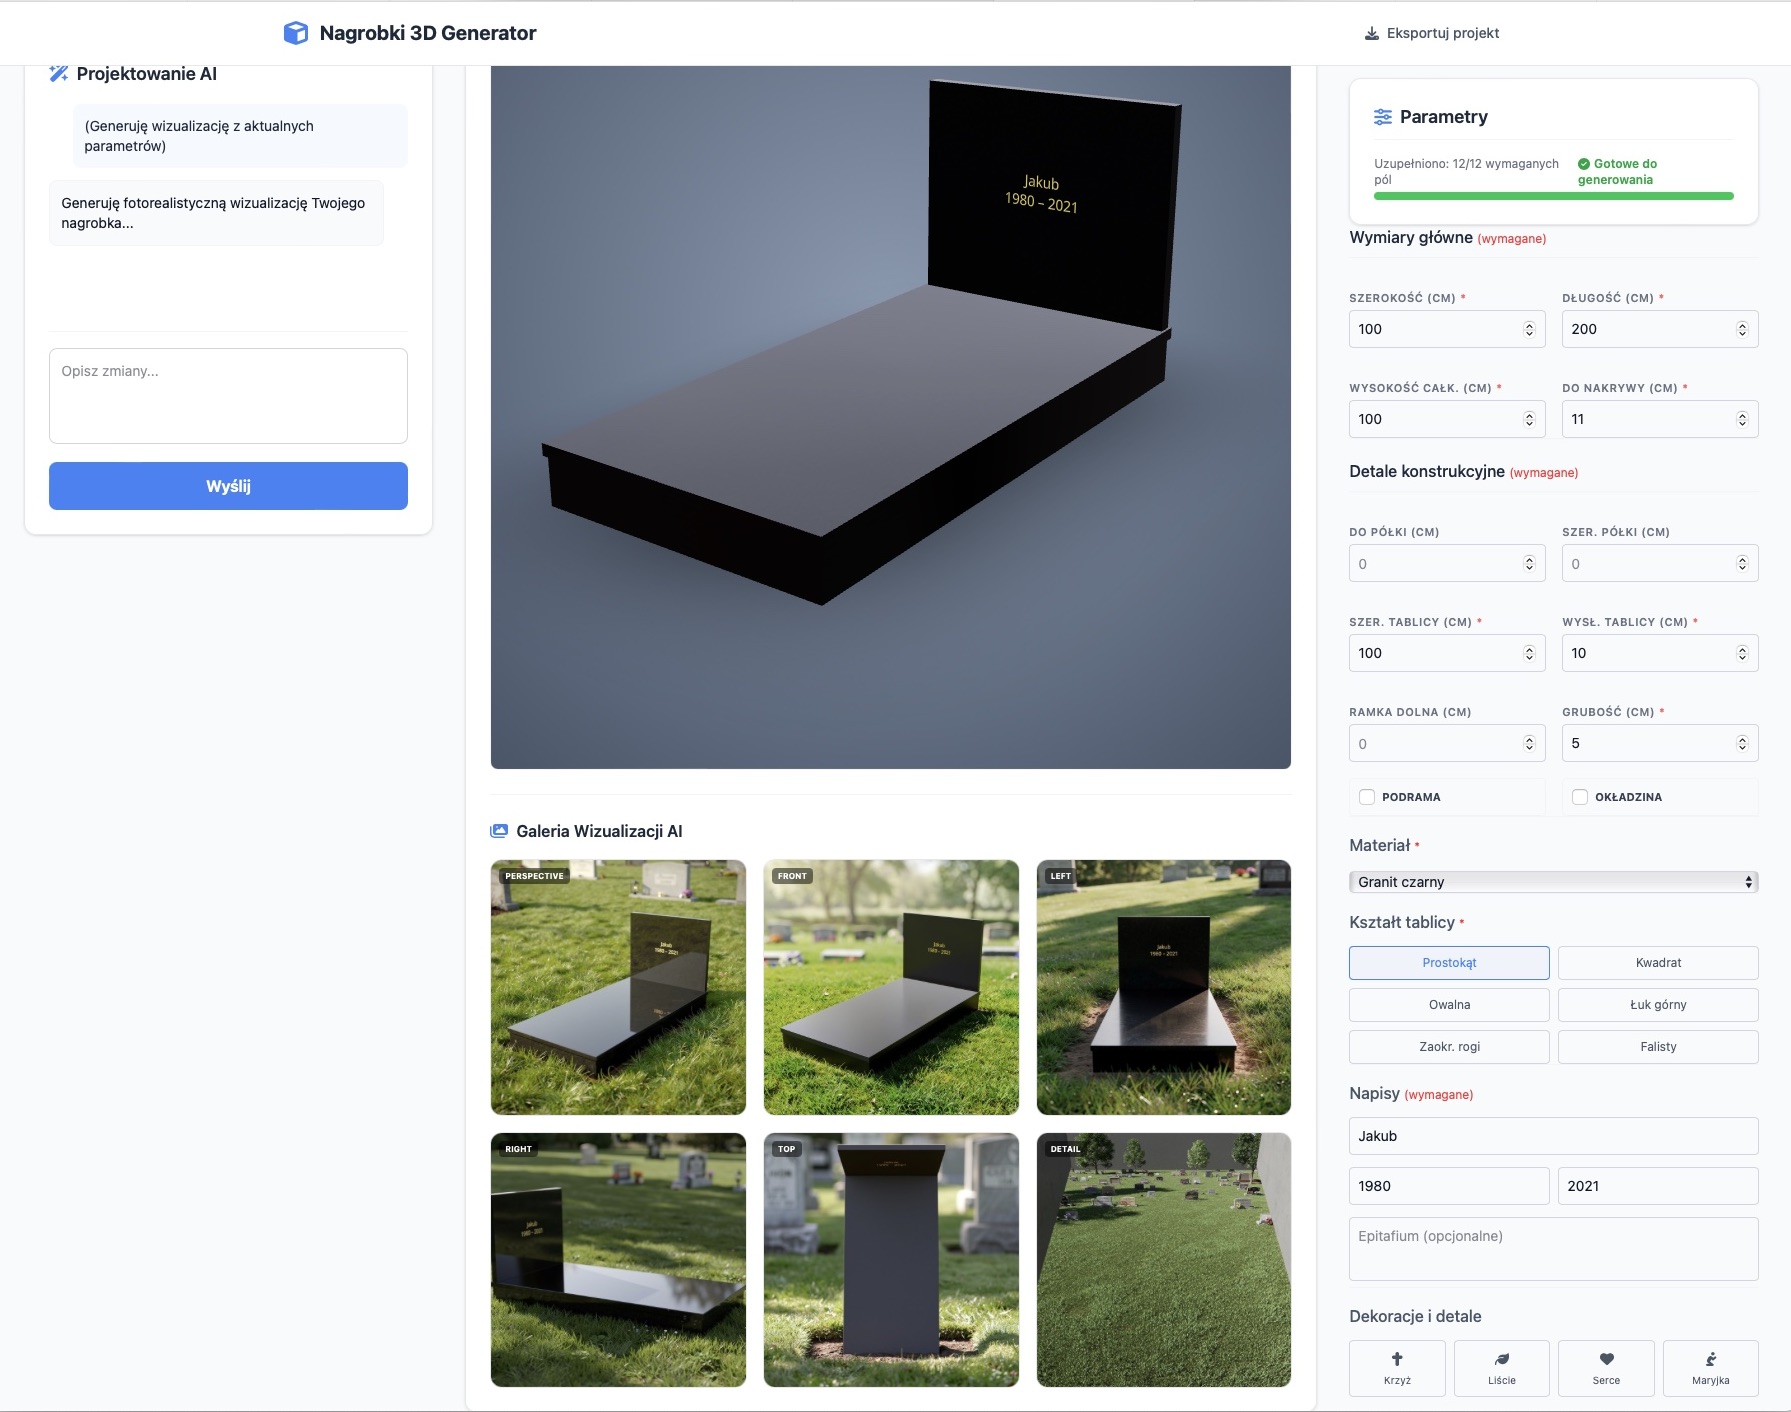Image resolution: width=1791 pixels, height=1412 pixels.
Task: Enable the Okładzina checkbox
Action: tap(1580, 797)
